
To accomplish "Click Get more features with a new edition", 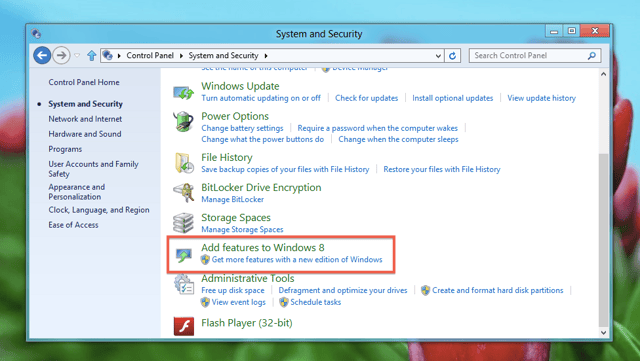I will 297,259.
